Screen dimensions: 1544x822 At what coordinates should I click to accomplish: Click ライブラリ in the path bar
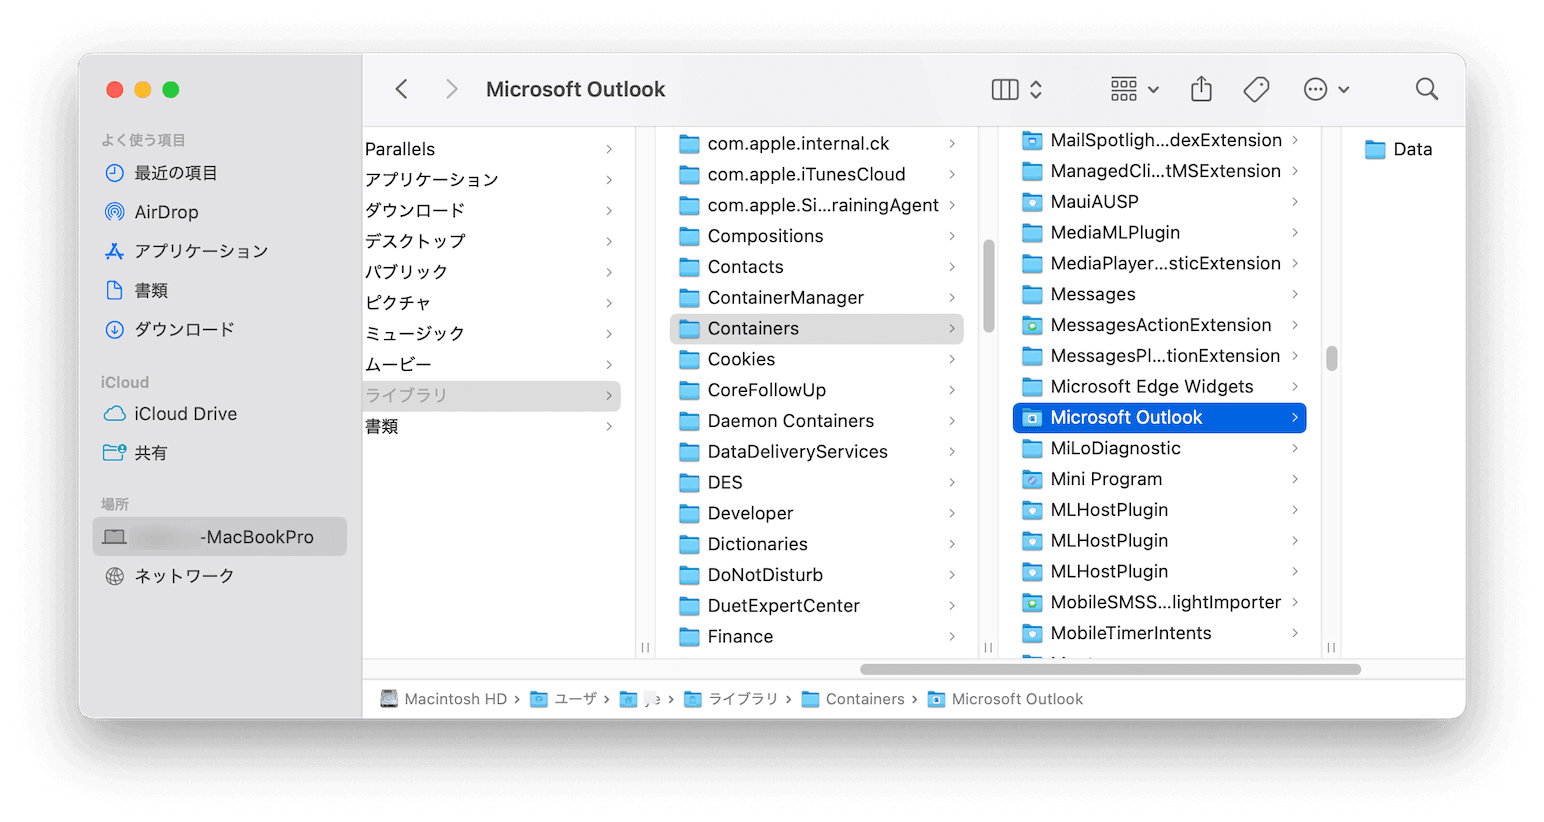point(731,699)
